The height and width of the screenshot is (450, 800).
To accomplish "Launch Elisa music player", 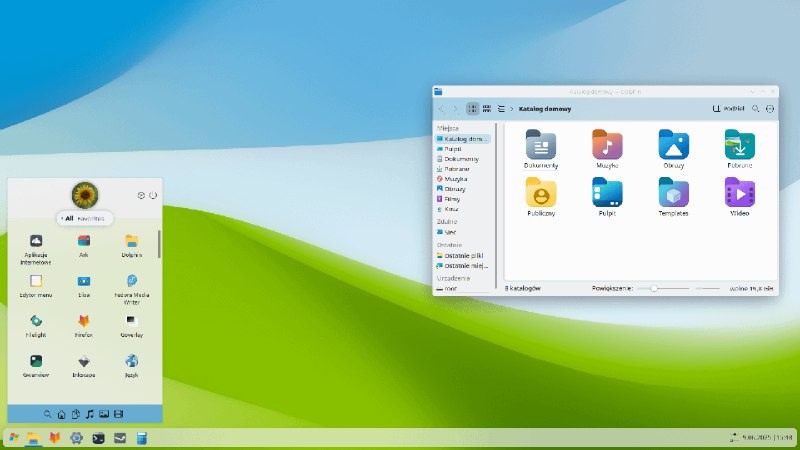I will pos(84,286).
